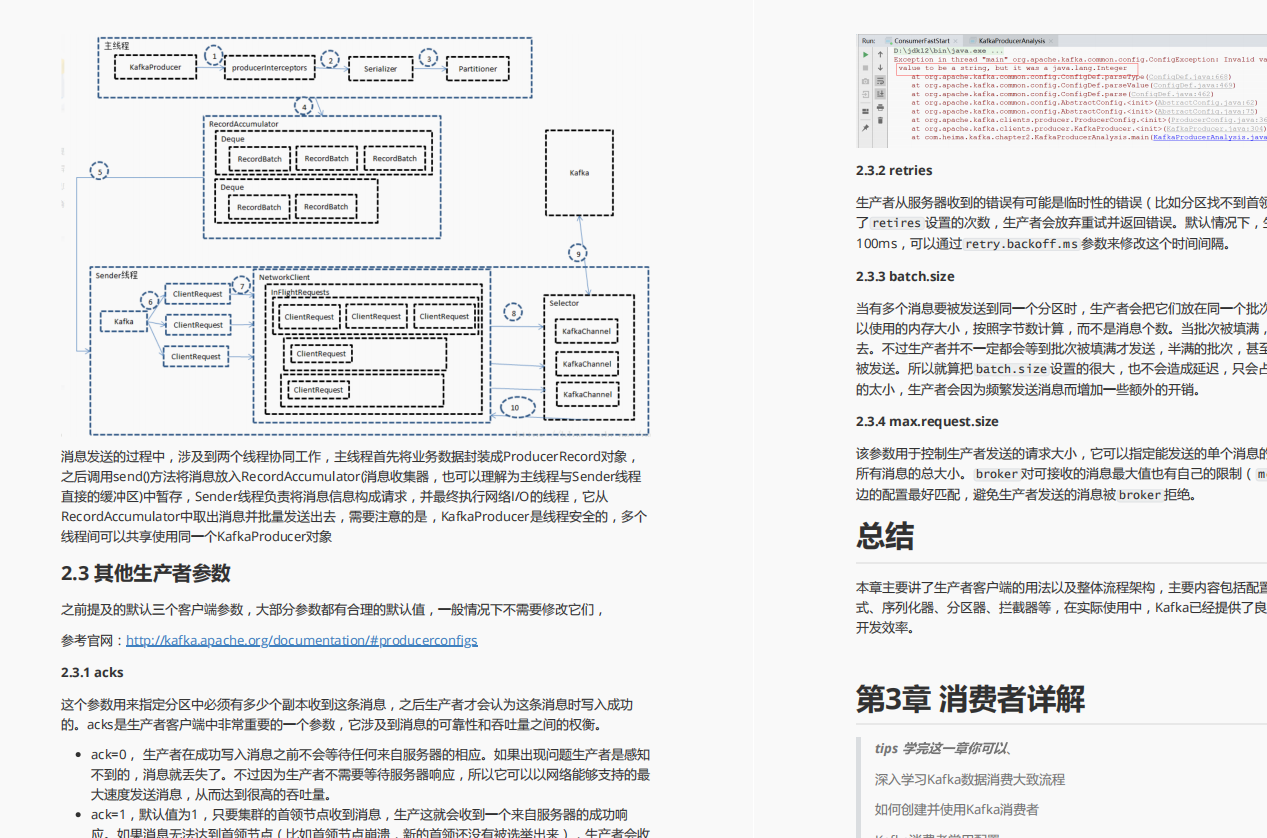Click the Selector label in the diagram
This screenshot has width=1267, height=838.
564,303
